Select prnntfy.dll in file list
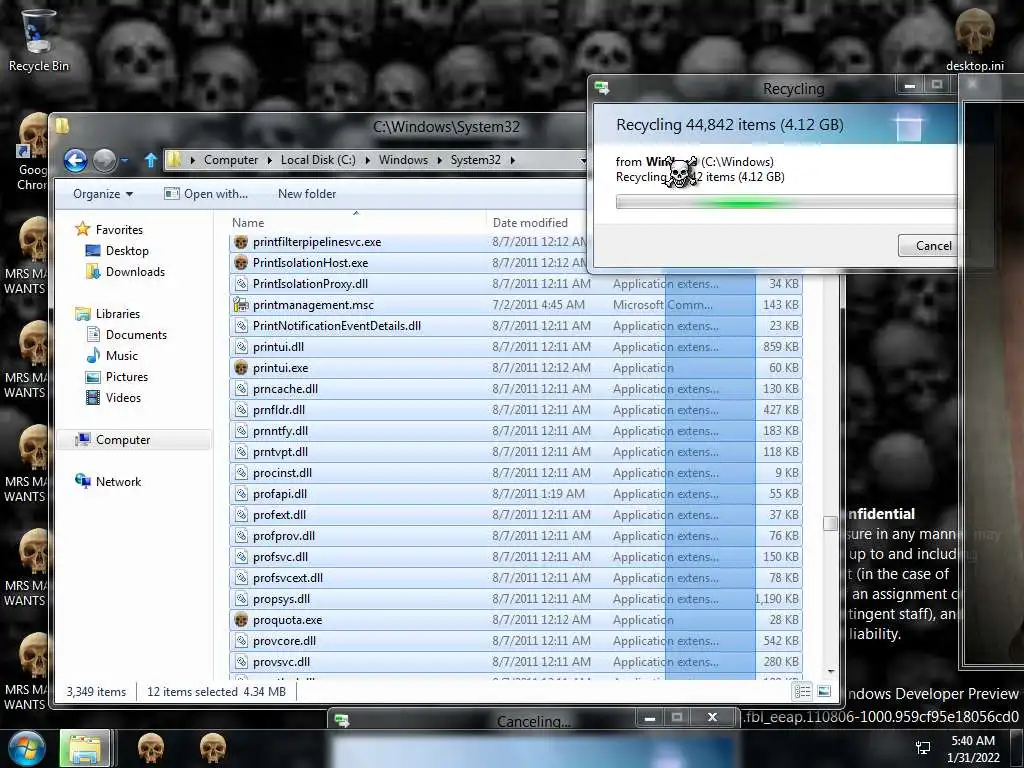Screen dimensions: 1024x768 tap(516, 431)
